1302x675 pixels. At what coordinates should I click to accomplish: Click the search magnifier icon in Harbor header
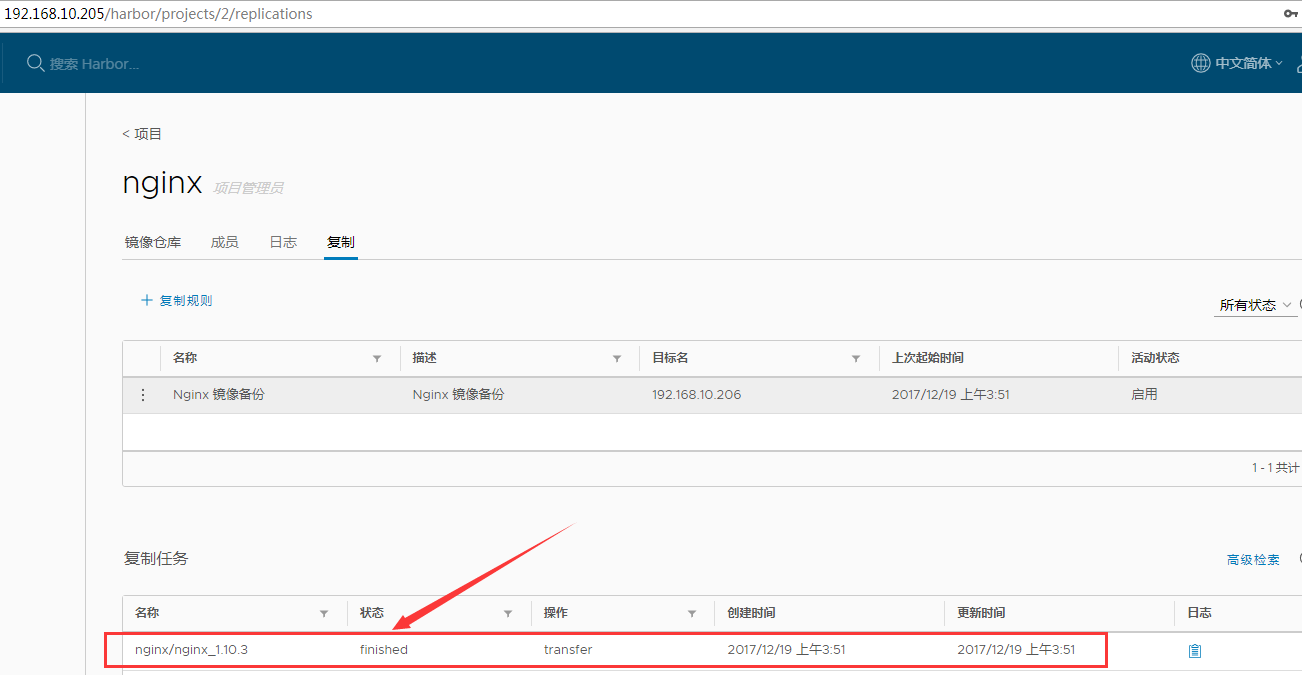tap(35, 63)
